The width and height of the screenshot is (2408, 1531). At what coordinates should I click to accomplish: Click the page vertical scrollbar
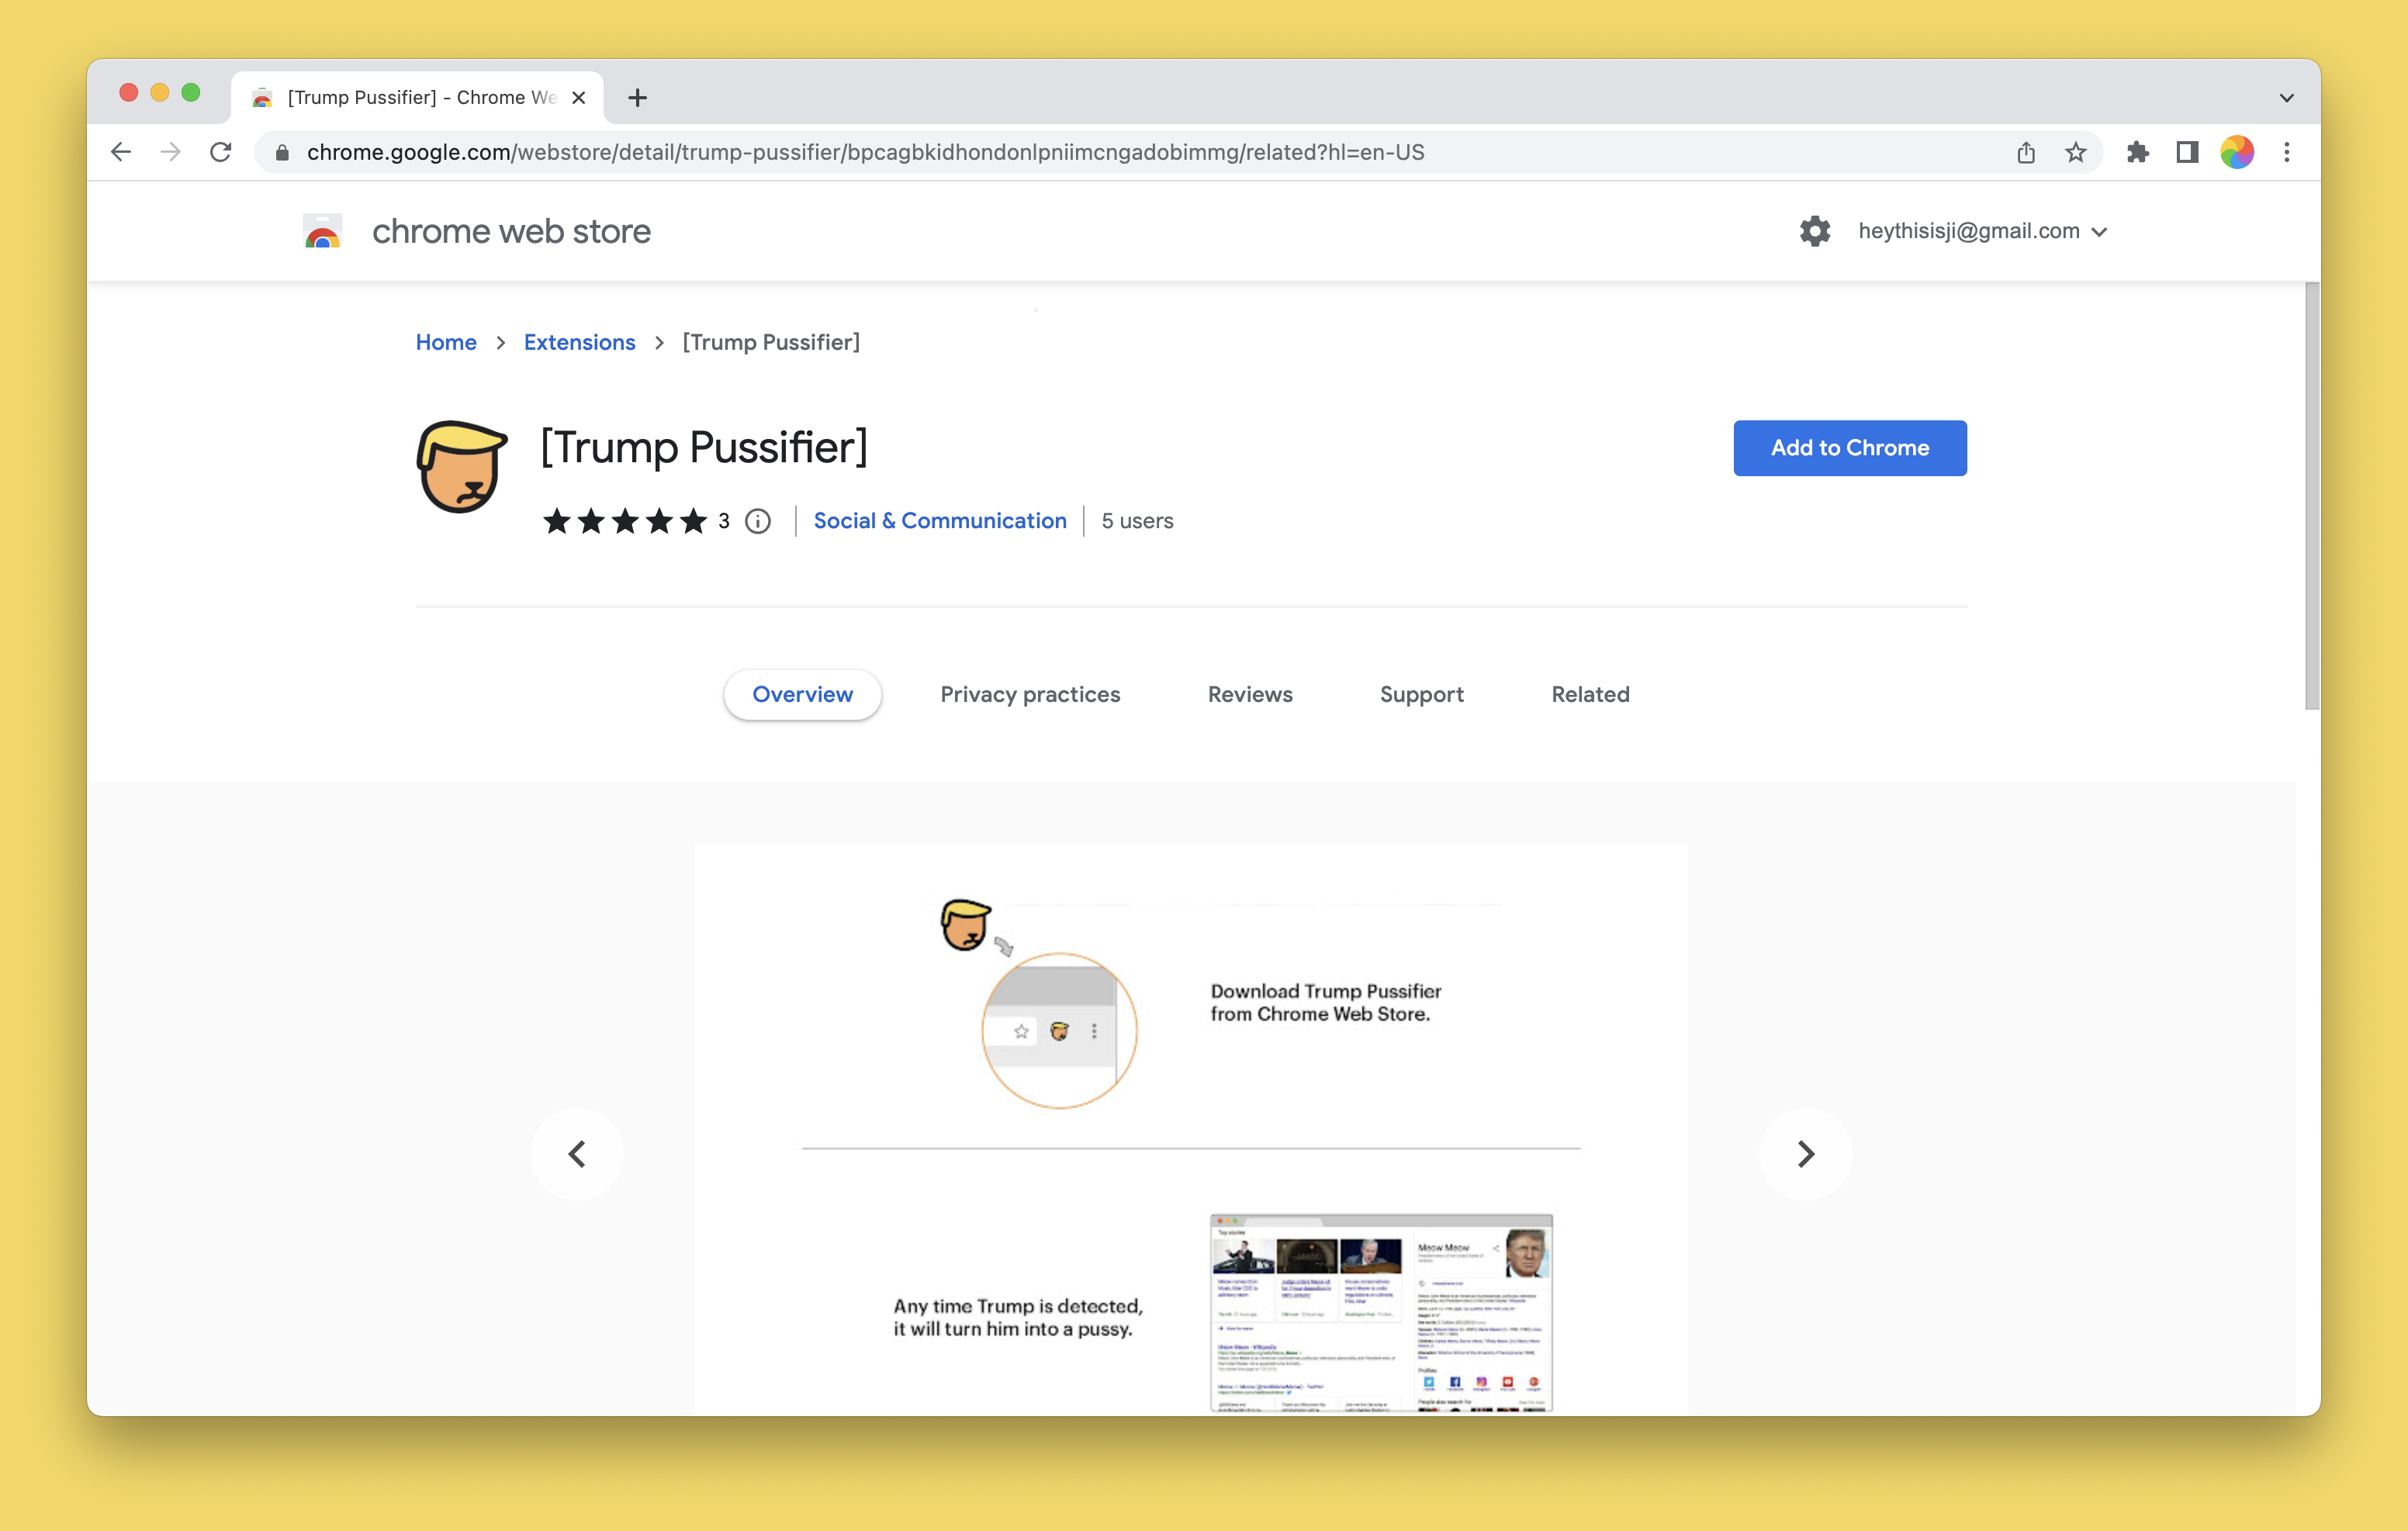point(2311,496)
